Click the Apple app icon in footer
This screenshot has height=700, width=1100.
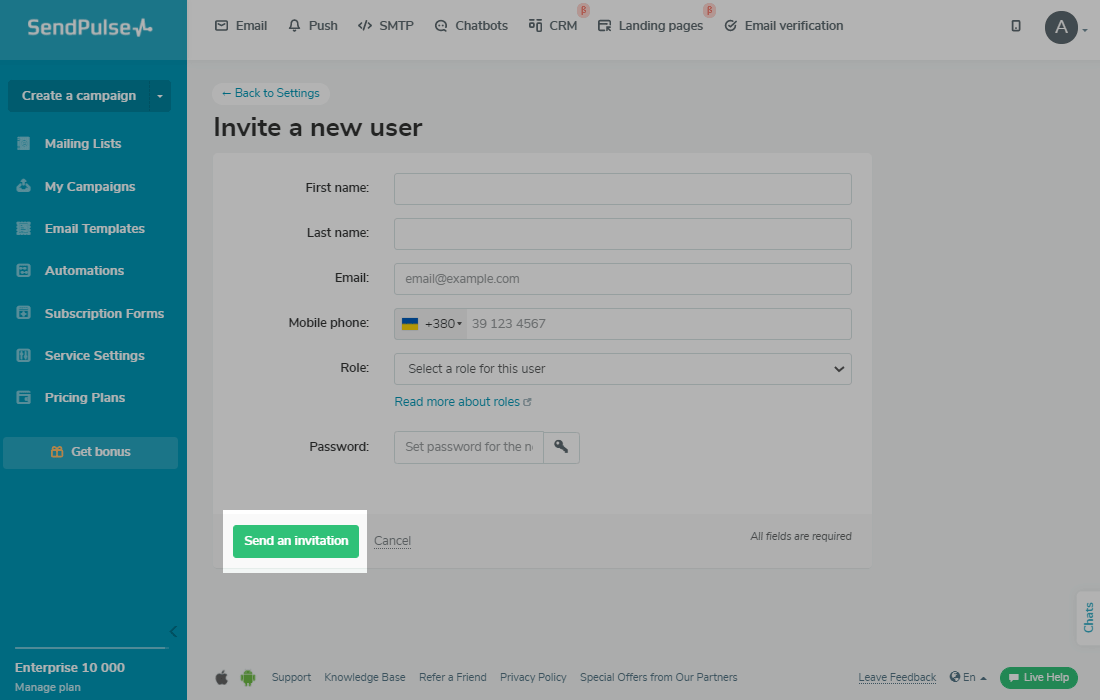pos(222,677)
